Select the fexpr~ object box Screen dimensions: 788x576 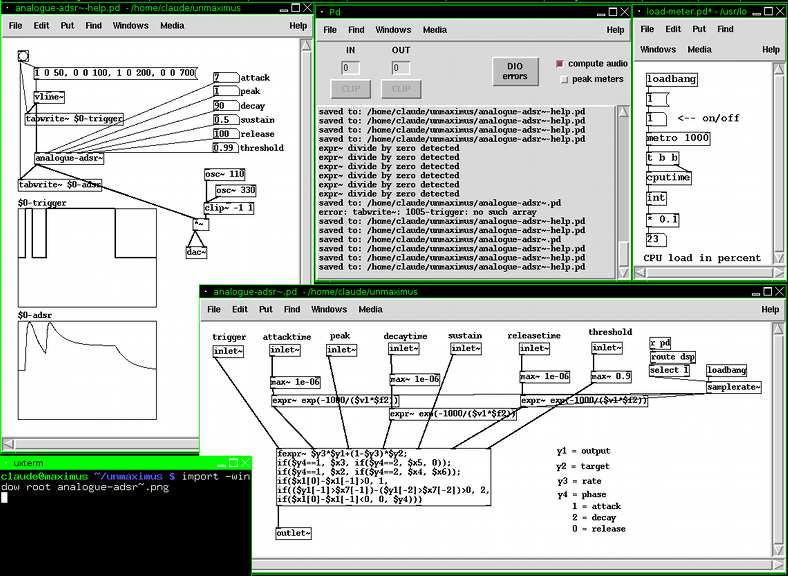point(383,477)
